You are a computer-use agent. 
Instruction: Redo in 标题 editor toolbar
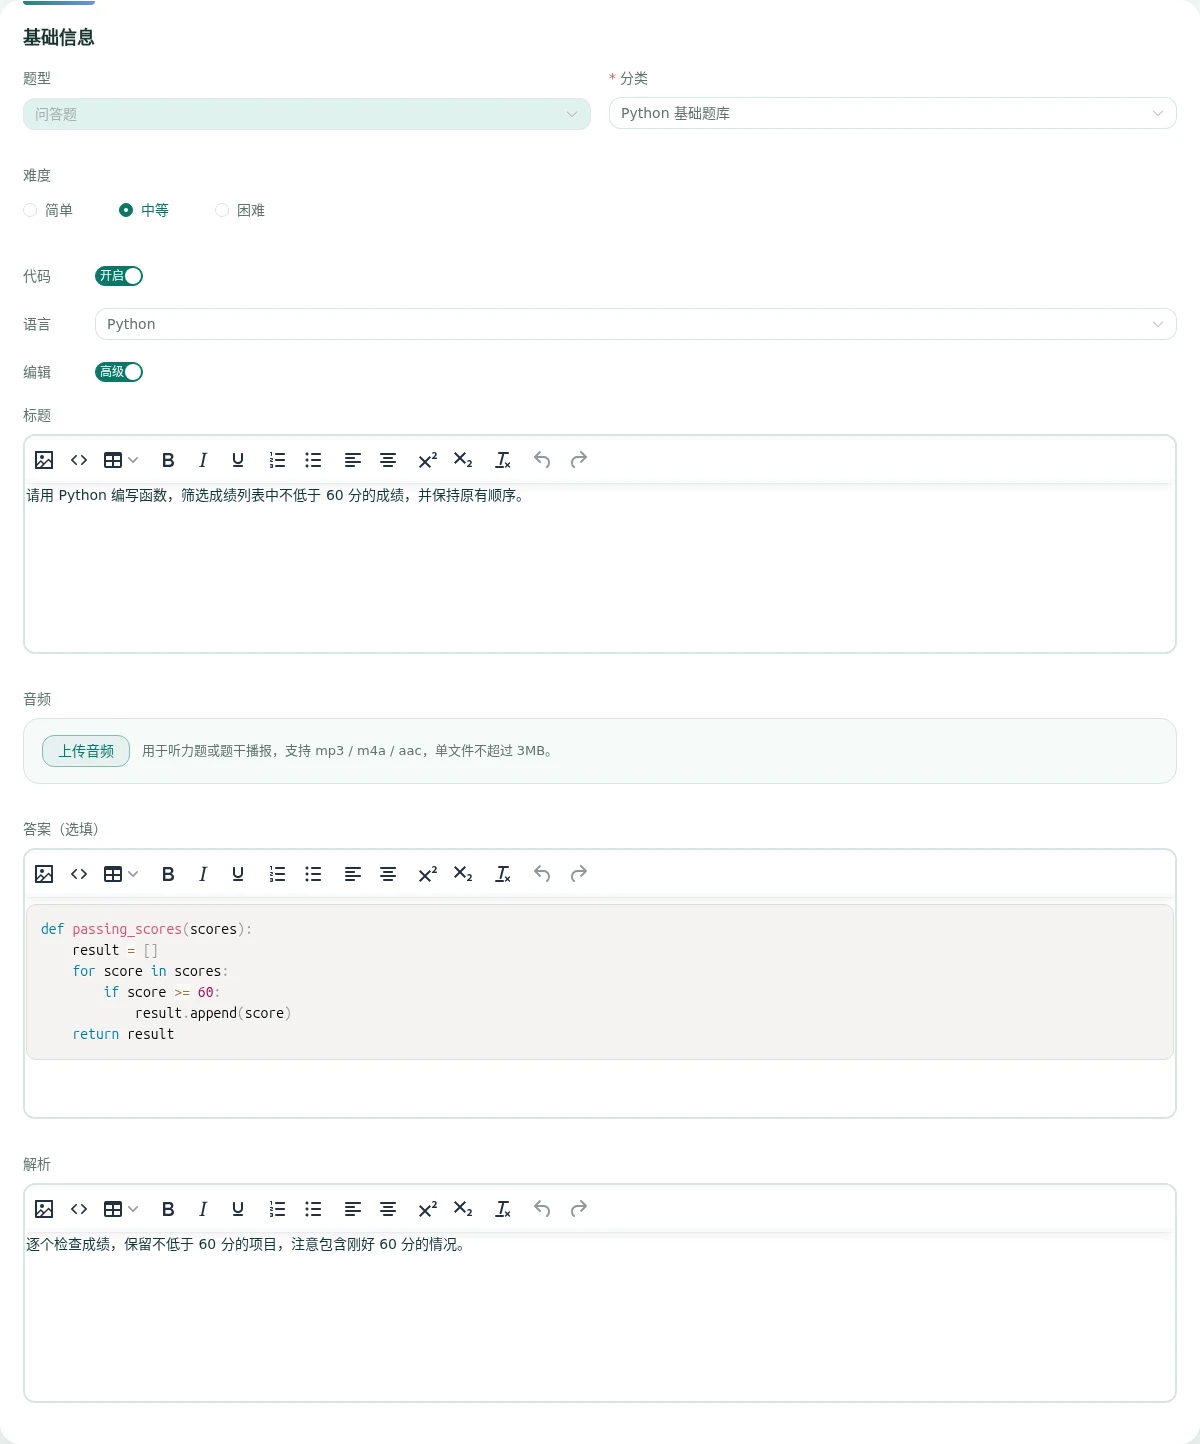point(578,460)
